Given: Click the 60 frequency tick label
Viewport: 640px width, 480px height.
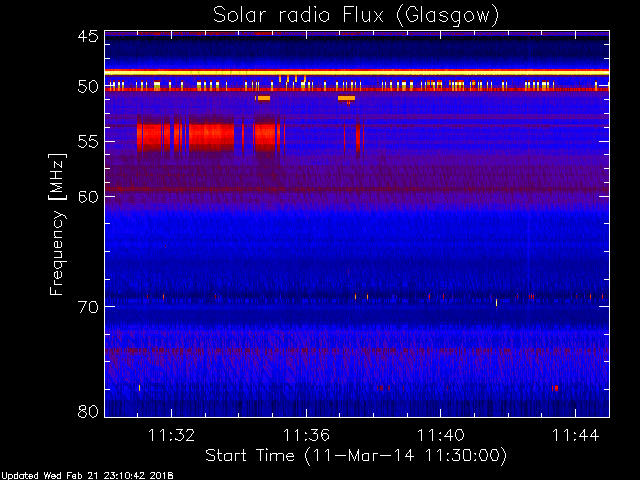Looking at the screenshot, I should pyautogui.click(x=88, y=197).
